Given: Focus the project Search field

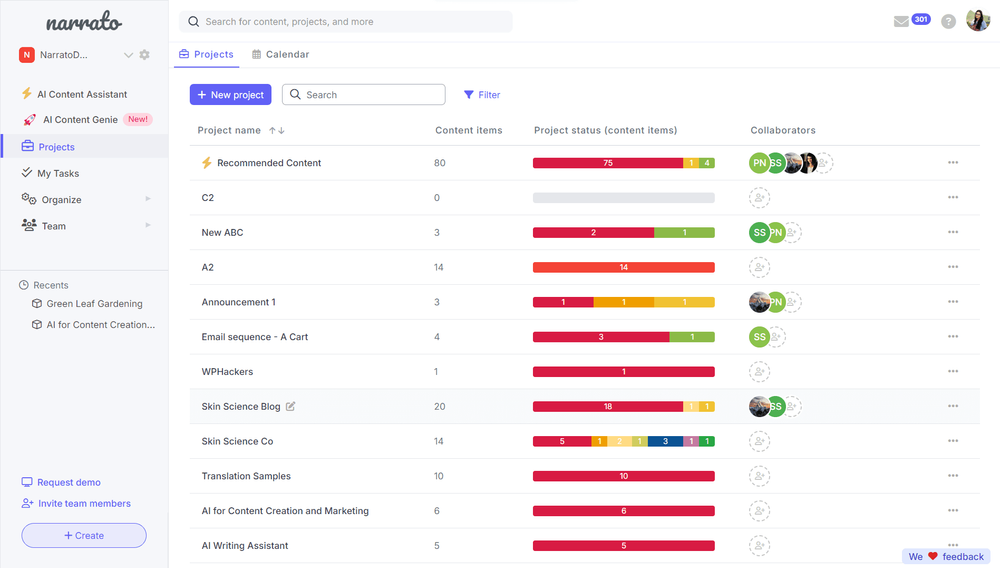Looking at the screenshot, I should 364,94.
